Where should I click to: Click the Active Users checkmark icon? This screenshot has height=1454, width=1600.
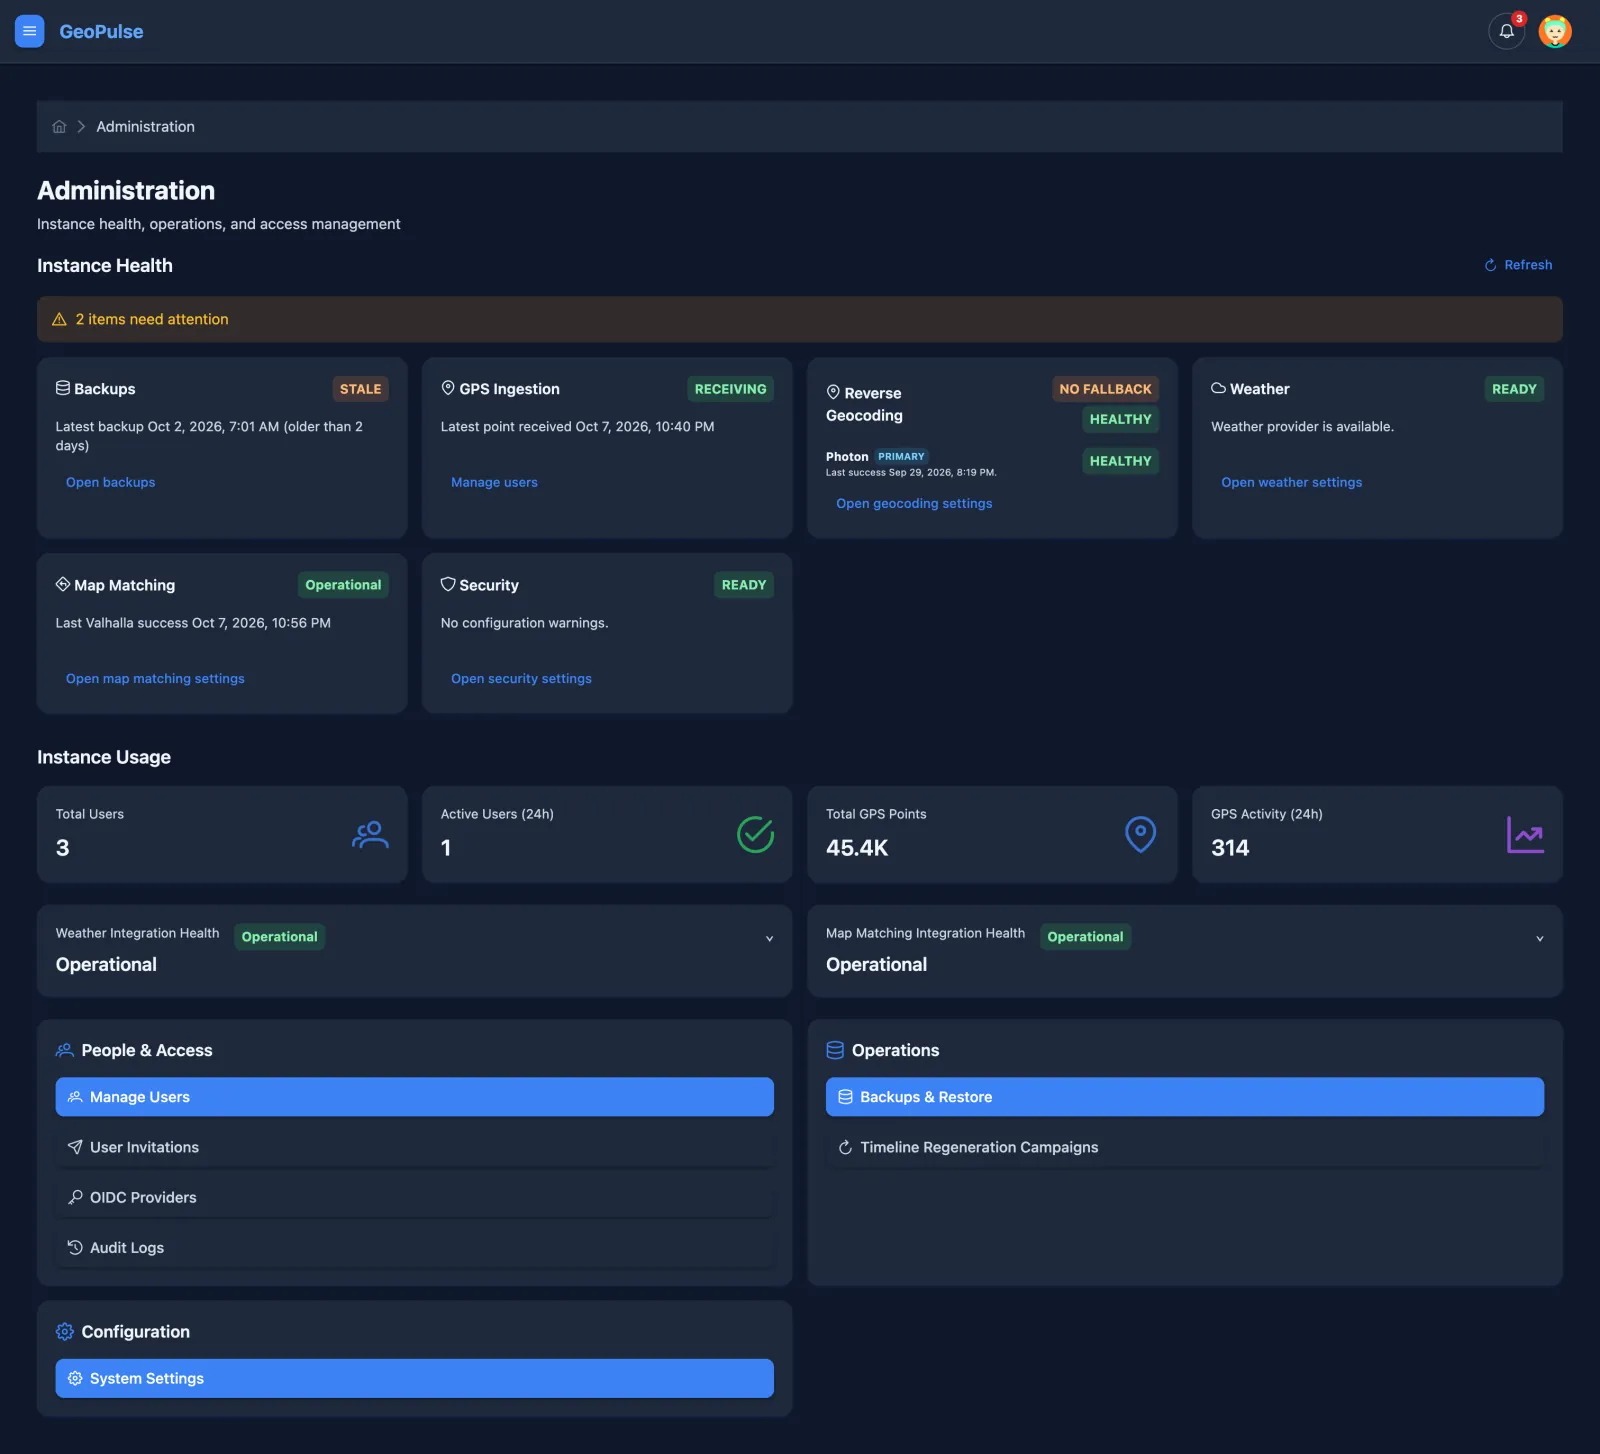[x=755, y=834]
